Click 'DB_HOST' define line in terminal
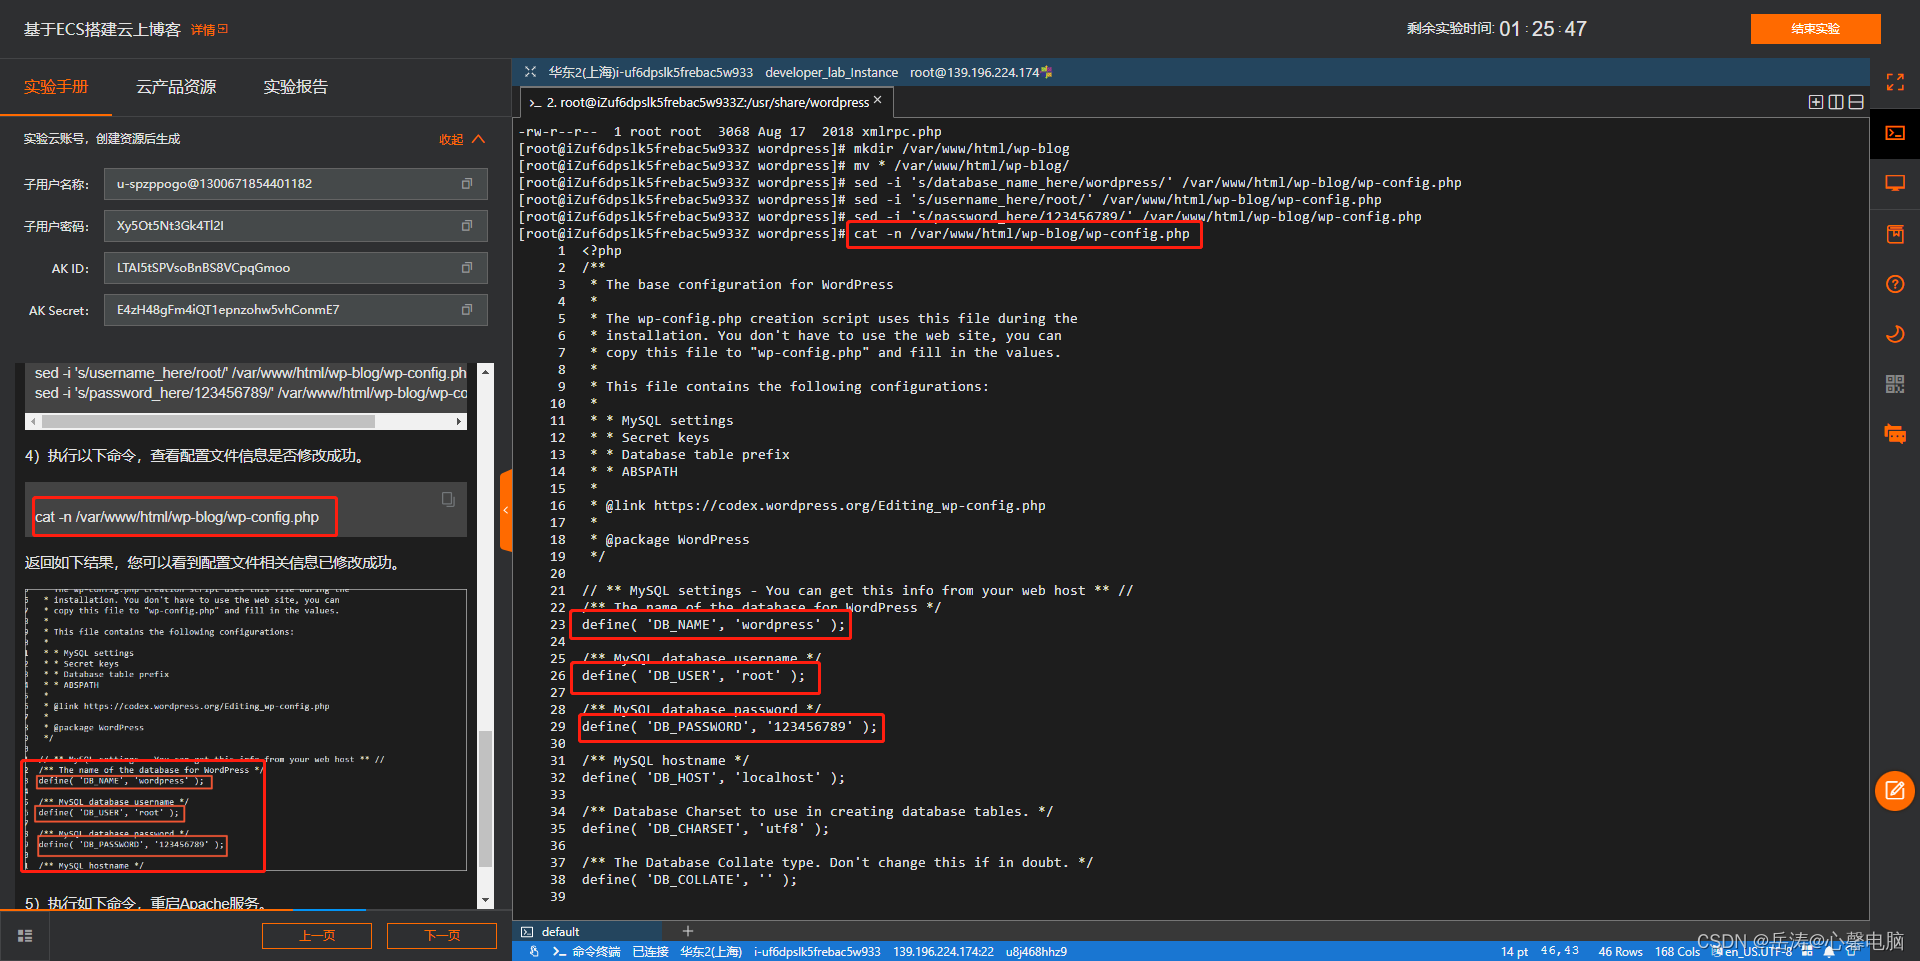The image size is (1920, 961). tap(713, 778)
